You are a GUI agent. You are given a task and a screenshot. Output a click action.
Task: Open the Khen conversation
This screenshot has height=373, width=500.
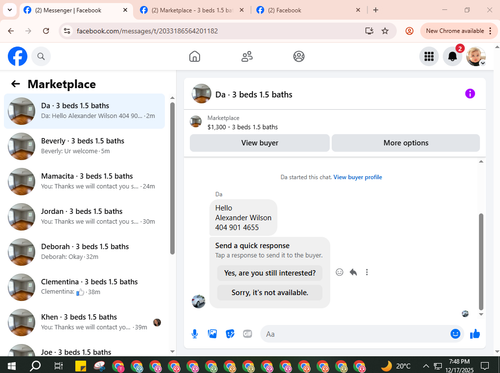point(84,322)
